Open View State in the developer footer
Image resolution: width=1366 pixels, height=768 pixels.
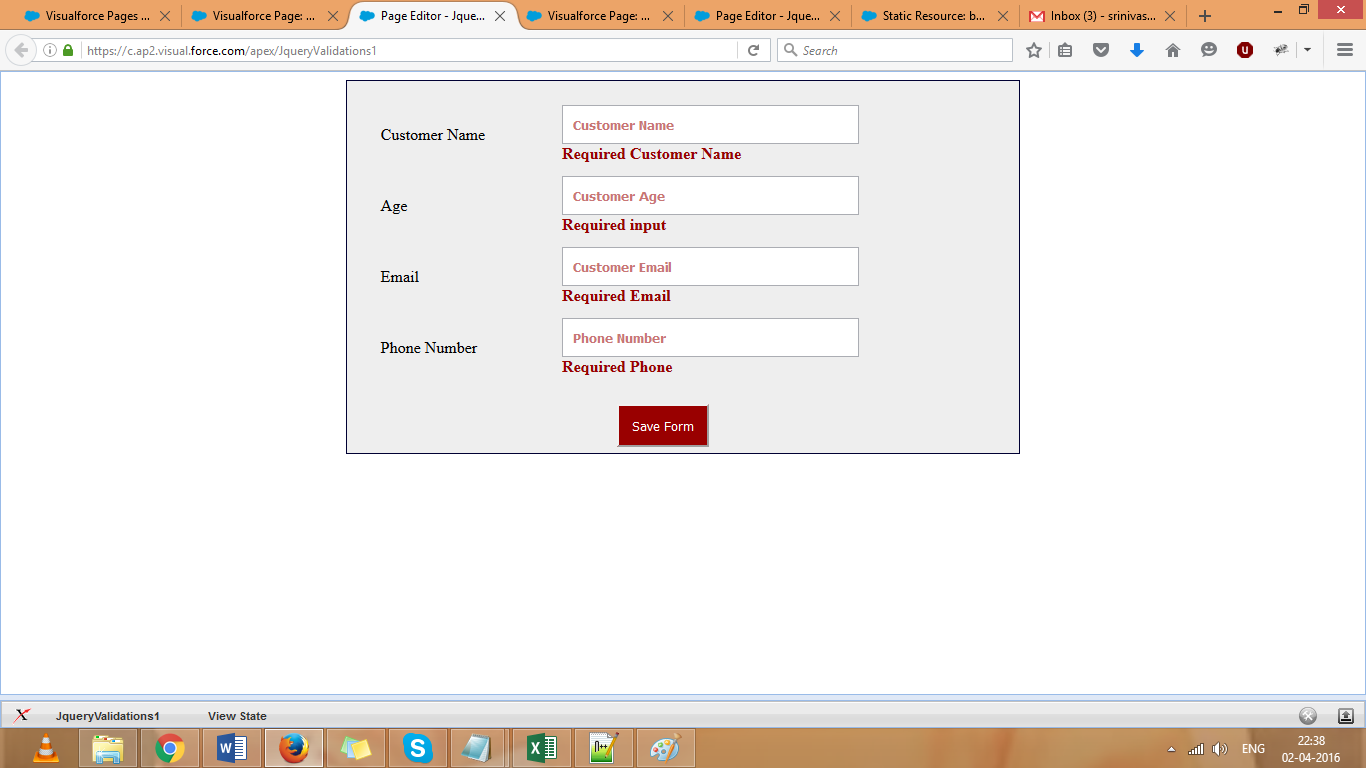[235, 715]
